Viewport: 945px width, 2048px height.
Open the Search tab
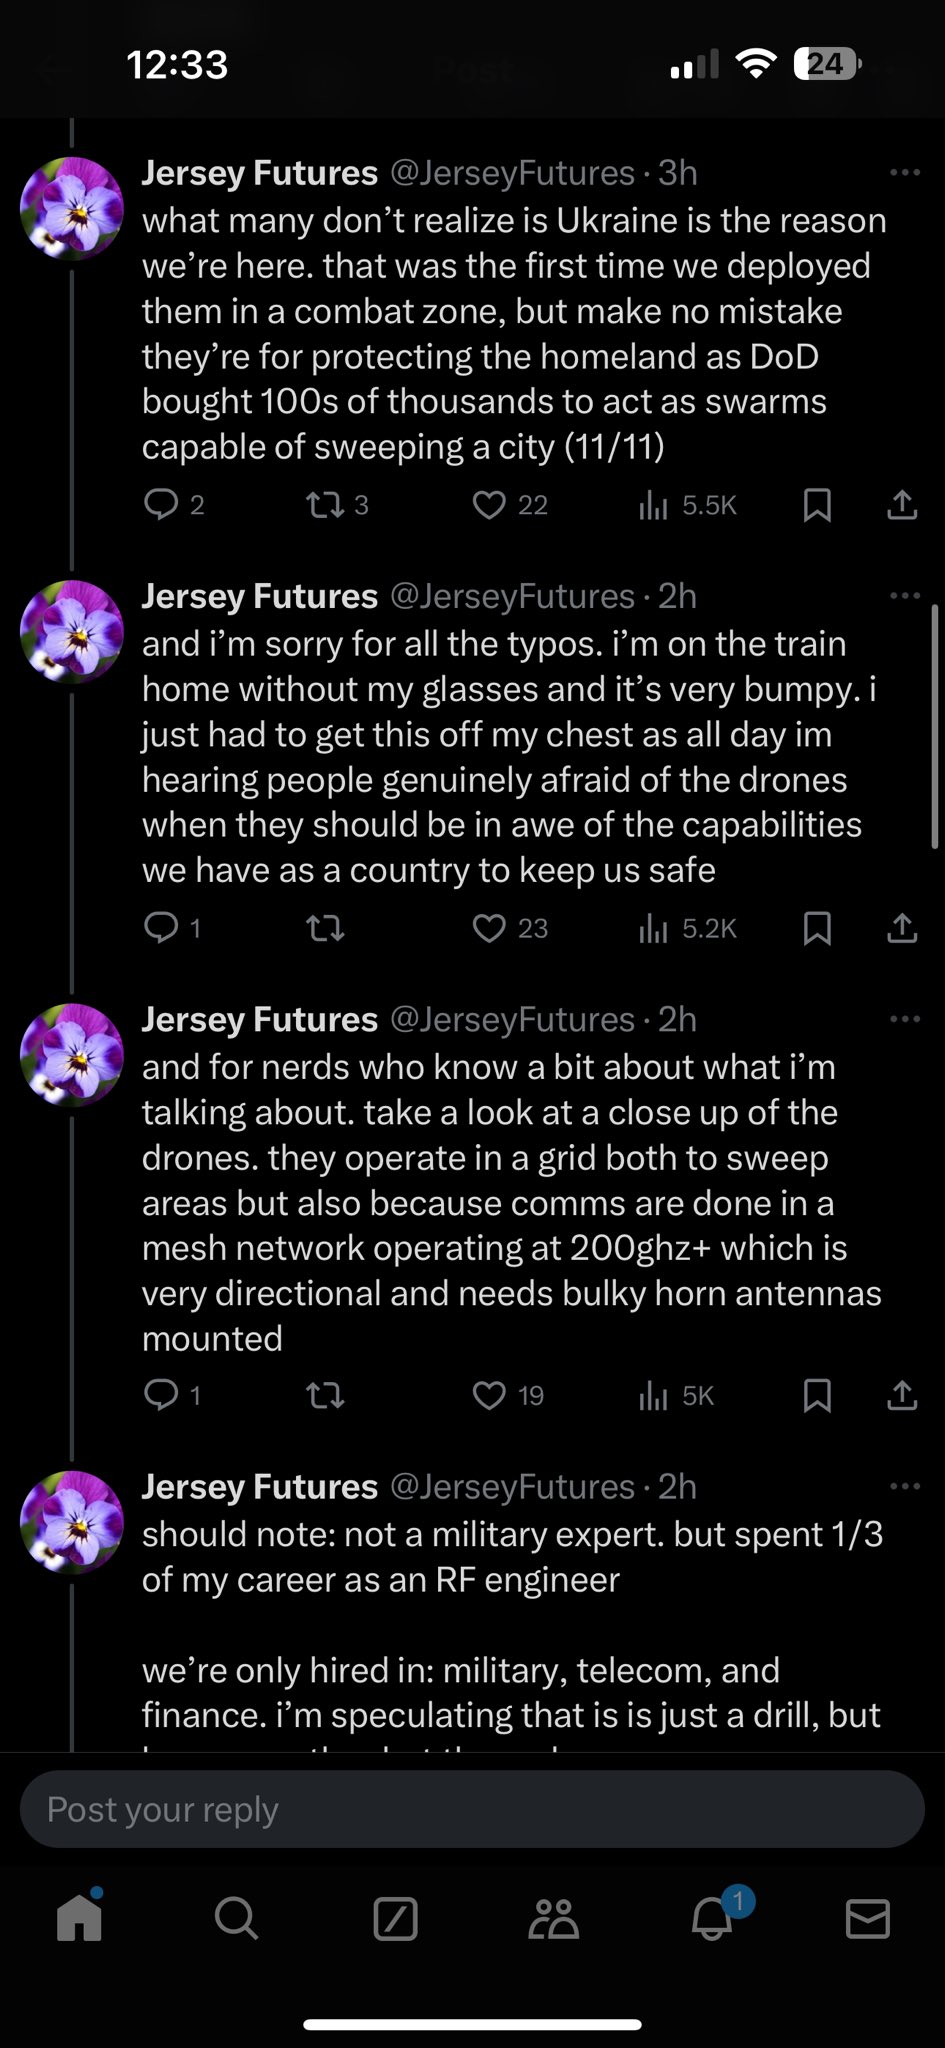click(x=236, y=1918)
